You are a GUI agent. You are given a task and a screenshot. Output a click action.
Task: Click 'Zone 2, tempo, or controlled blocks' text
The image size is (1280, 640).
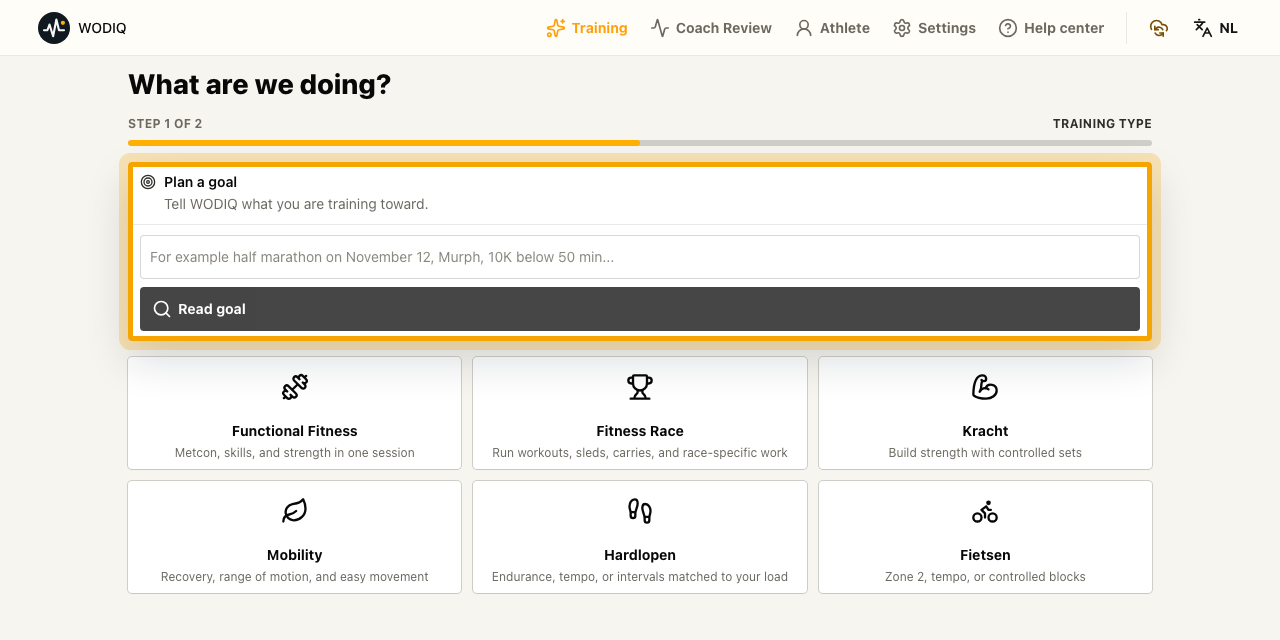tap(985, 577)
